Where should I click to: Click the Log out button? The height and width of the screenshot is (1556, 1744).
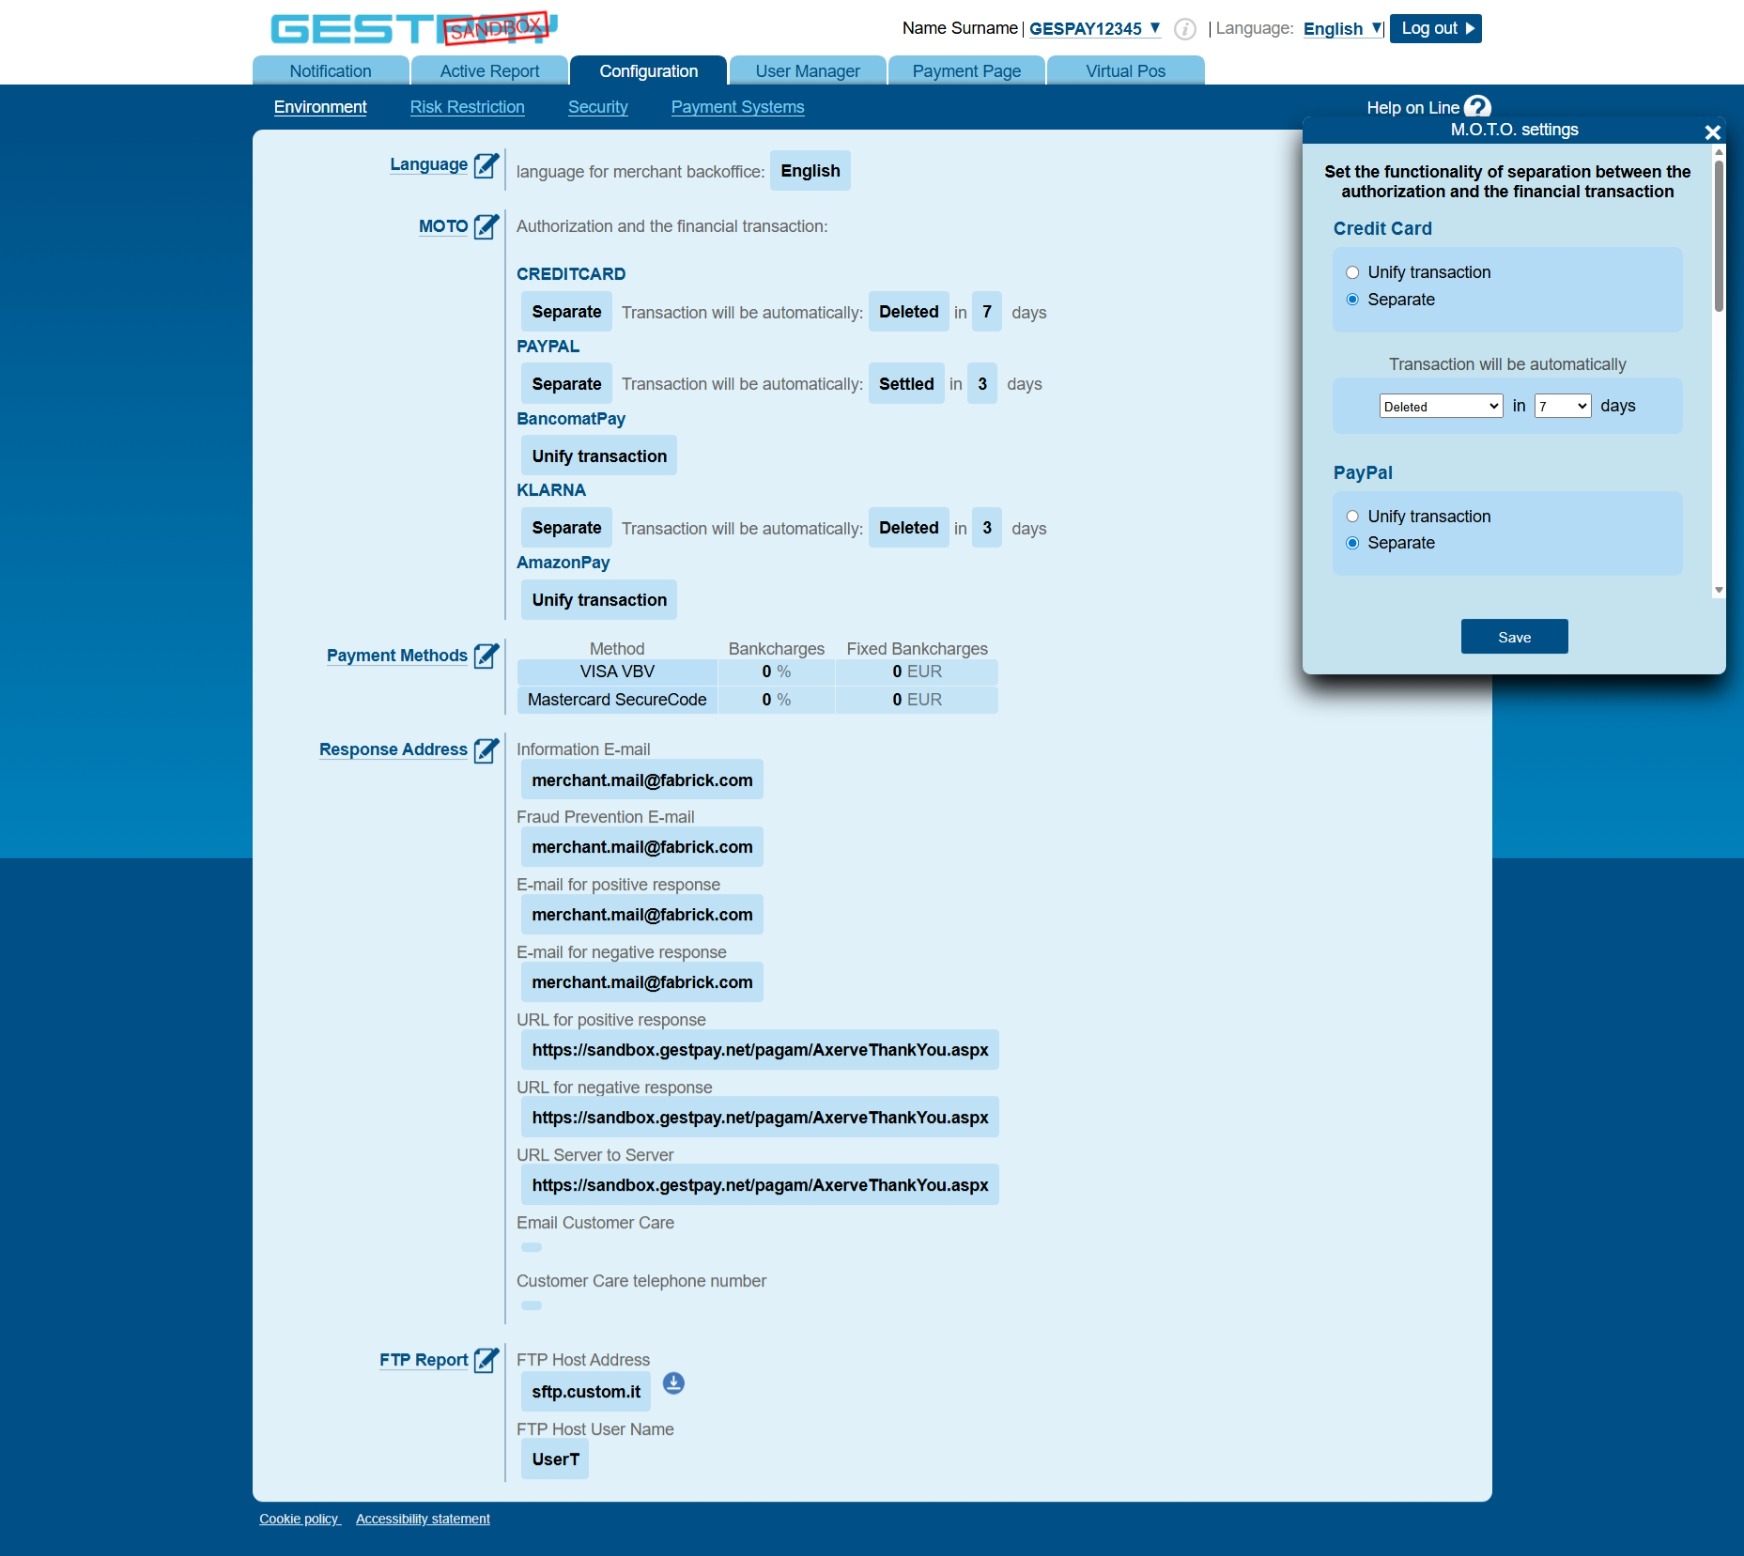pyautogui.click(x=1435, y=28)
